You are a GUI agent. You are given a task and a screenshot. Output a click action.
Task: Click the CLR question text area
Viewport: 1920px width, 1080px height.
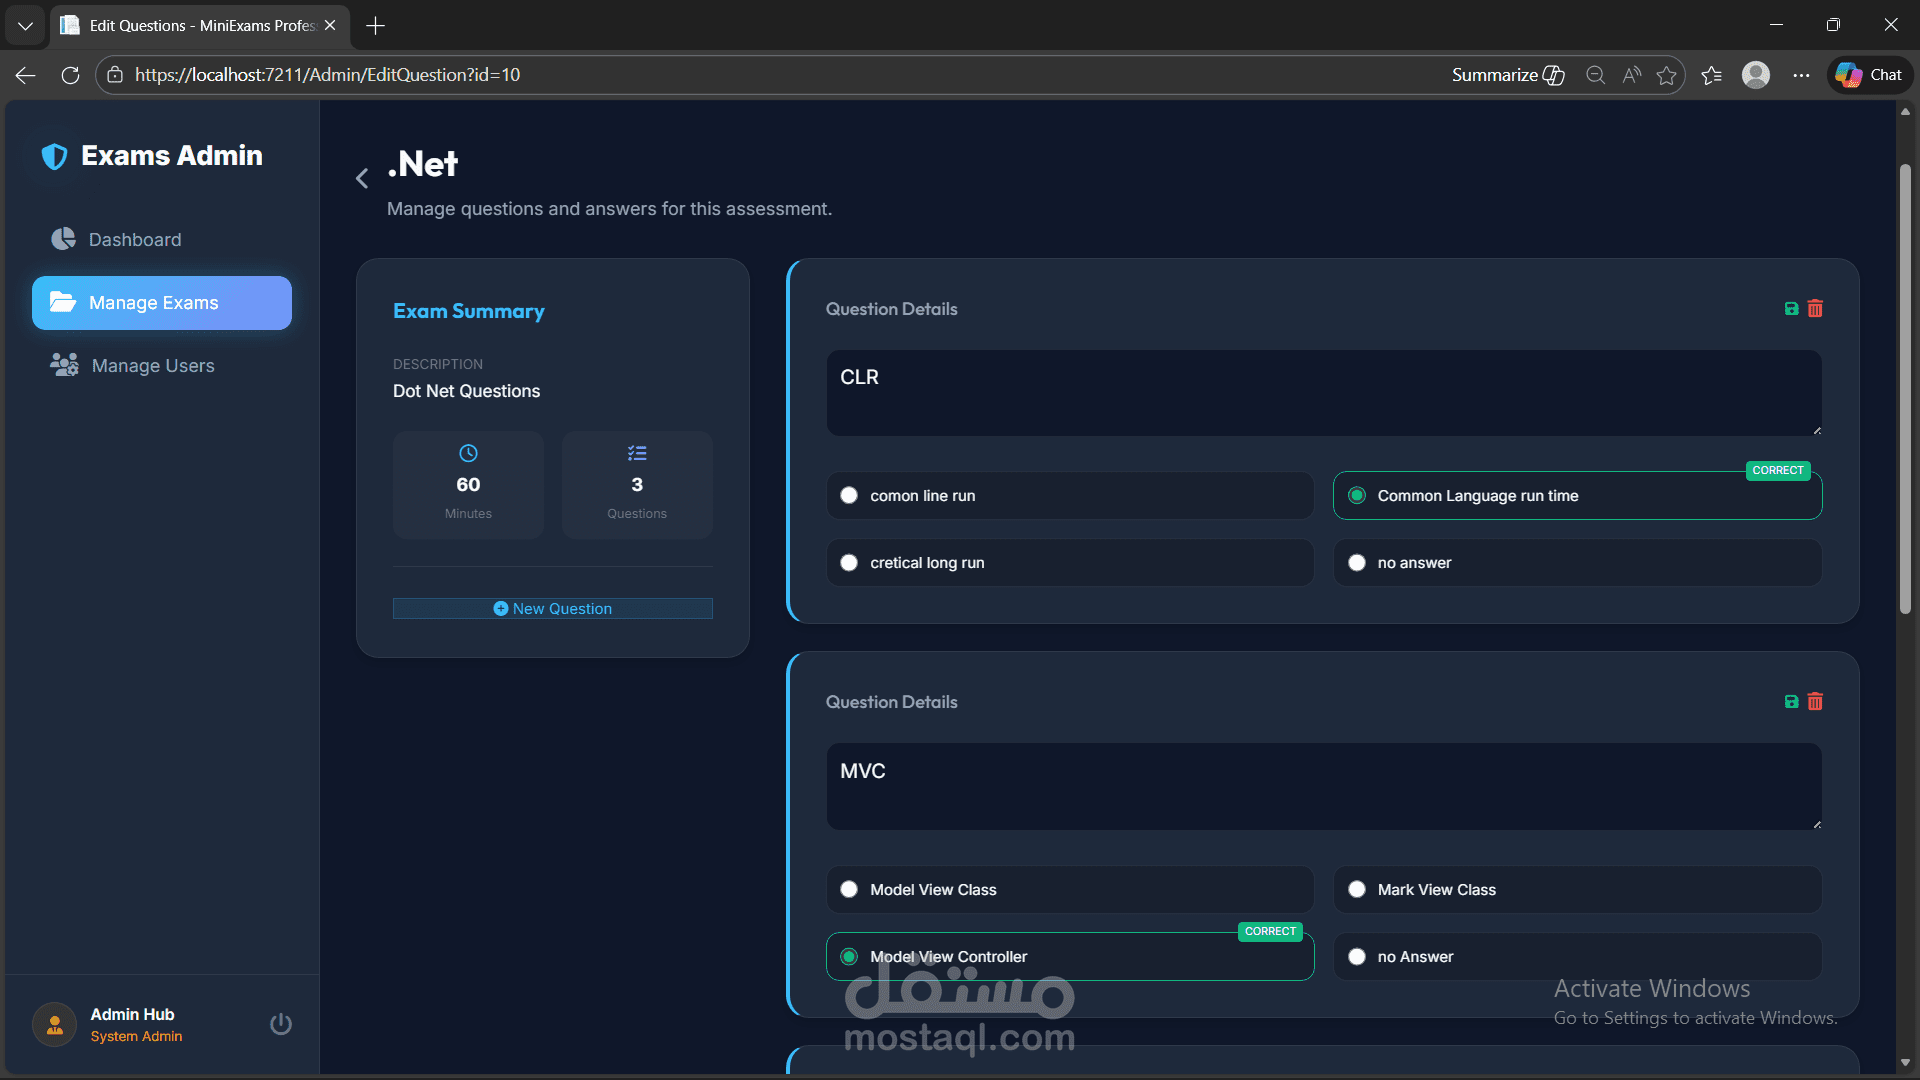(1323, 393)
